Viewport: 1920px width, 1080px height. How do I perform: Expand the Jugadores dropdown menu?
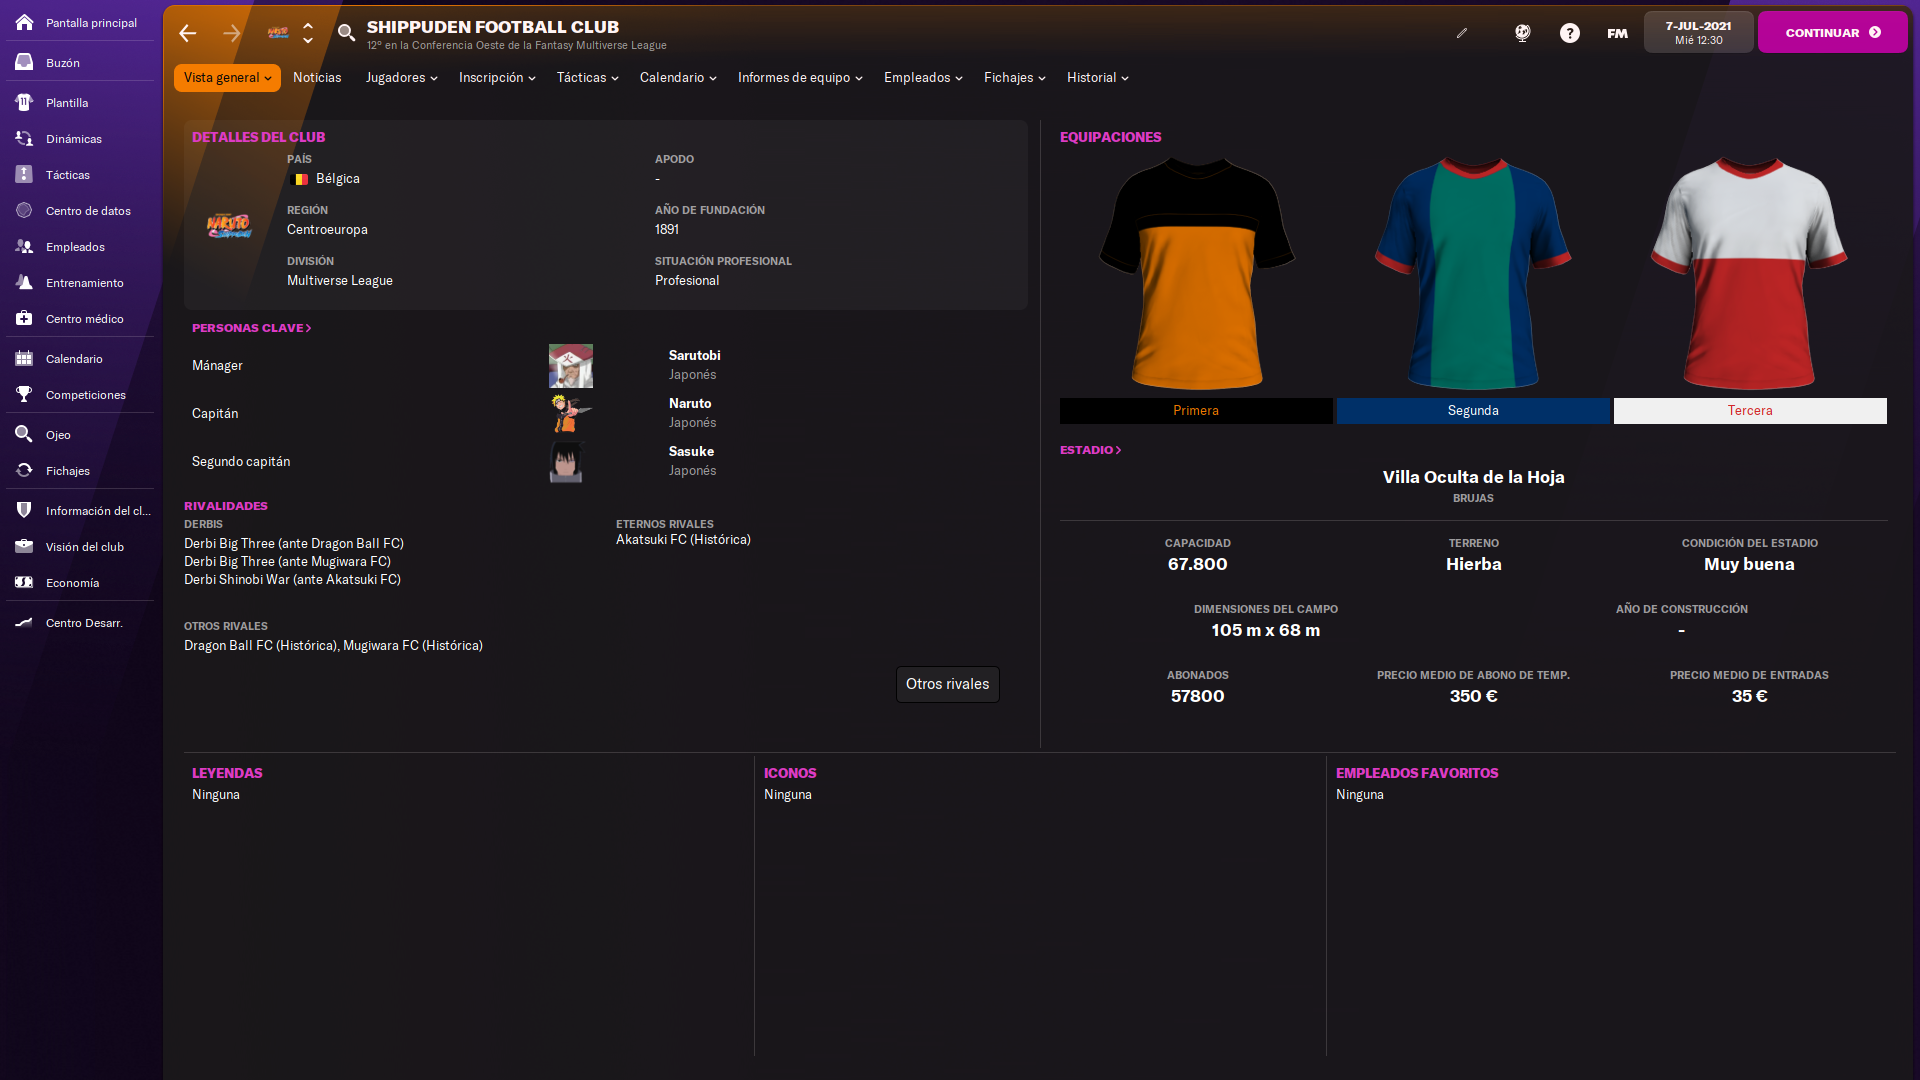(x=401, y=78)
